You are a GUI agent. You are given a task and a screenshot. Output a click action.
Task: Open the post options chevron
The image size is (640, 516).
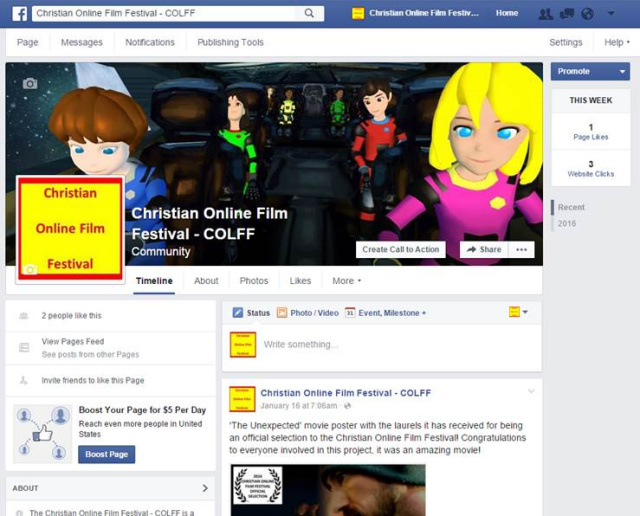(531, 391)
